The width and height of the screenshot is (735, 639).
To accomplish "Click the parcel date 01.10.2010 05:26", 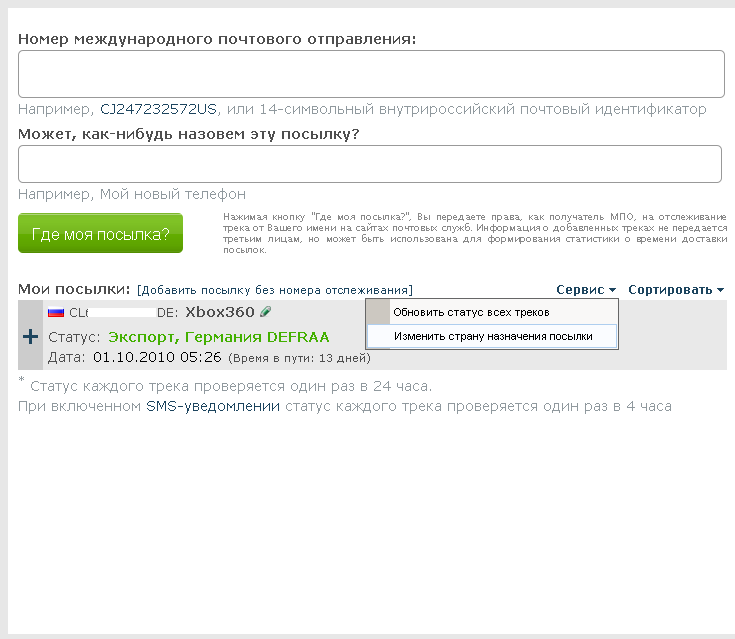I will pyautogui.click(x=157, y=357).
